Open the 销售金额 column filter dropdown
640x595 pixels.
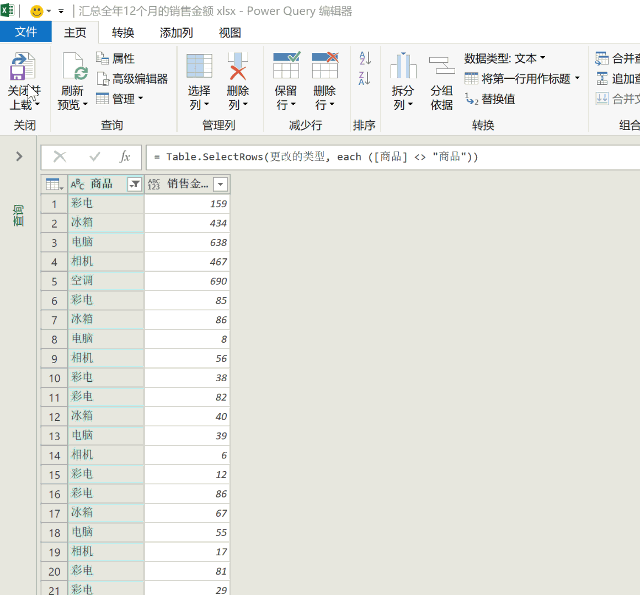220,184
